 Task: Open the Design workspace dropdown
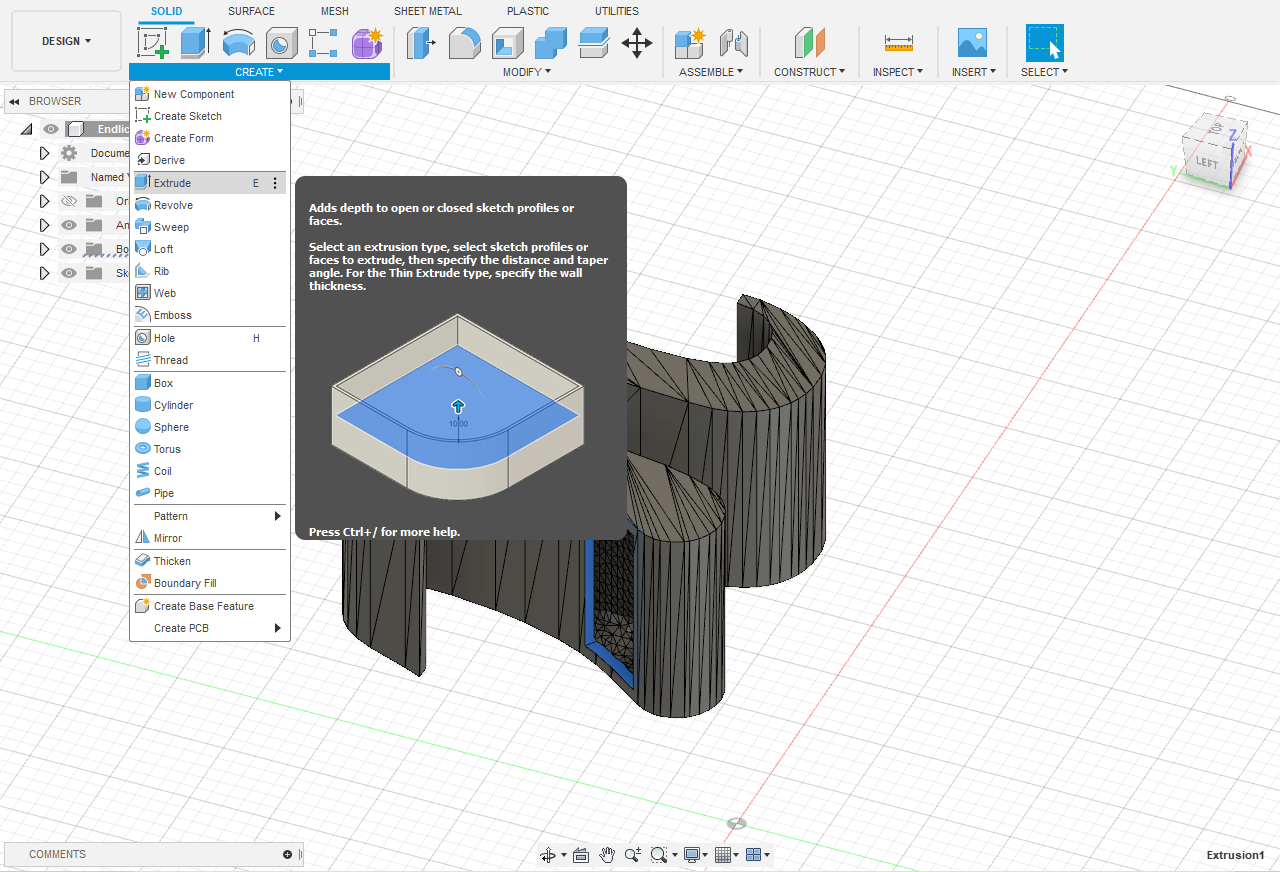pyautogui.click(x=65, y=41)
